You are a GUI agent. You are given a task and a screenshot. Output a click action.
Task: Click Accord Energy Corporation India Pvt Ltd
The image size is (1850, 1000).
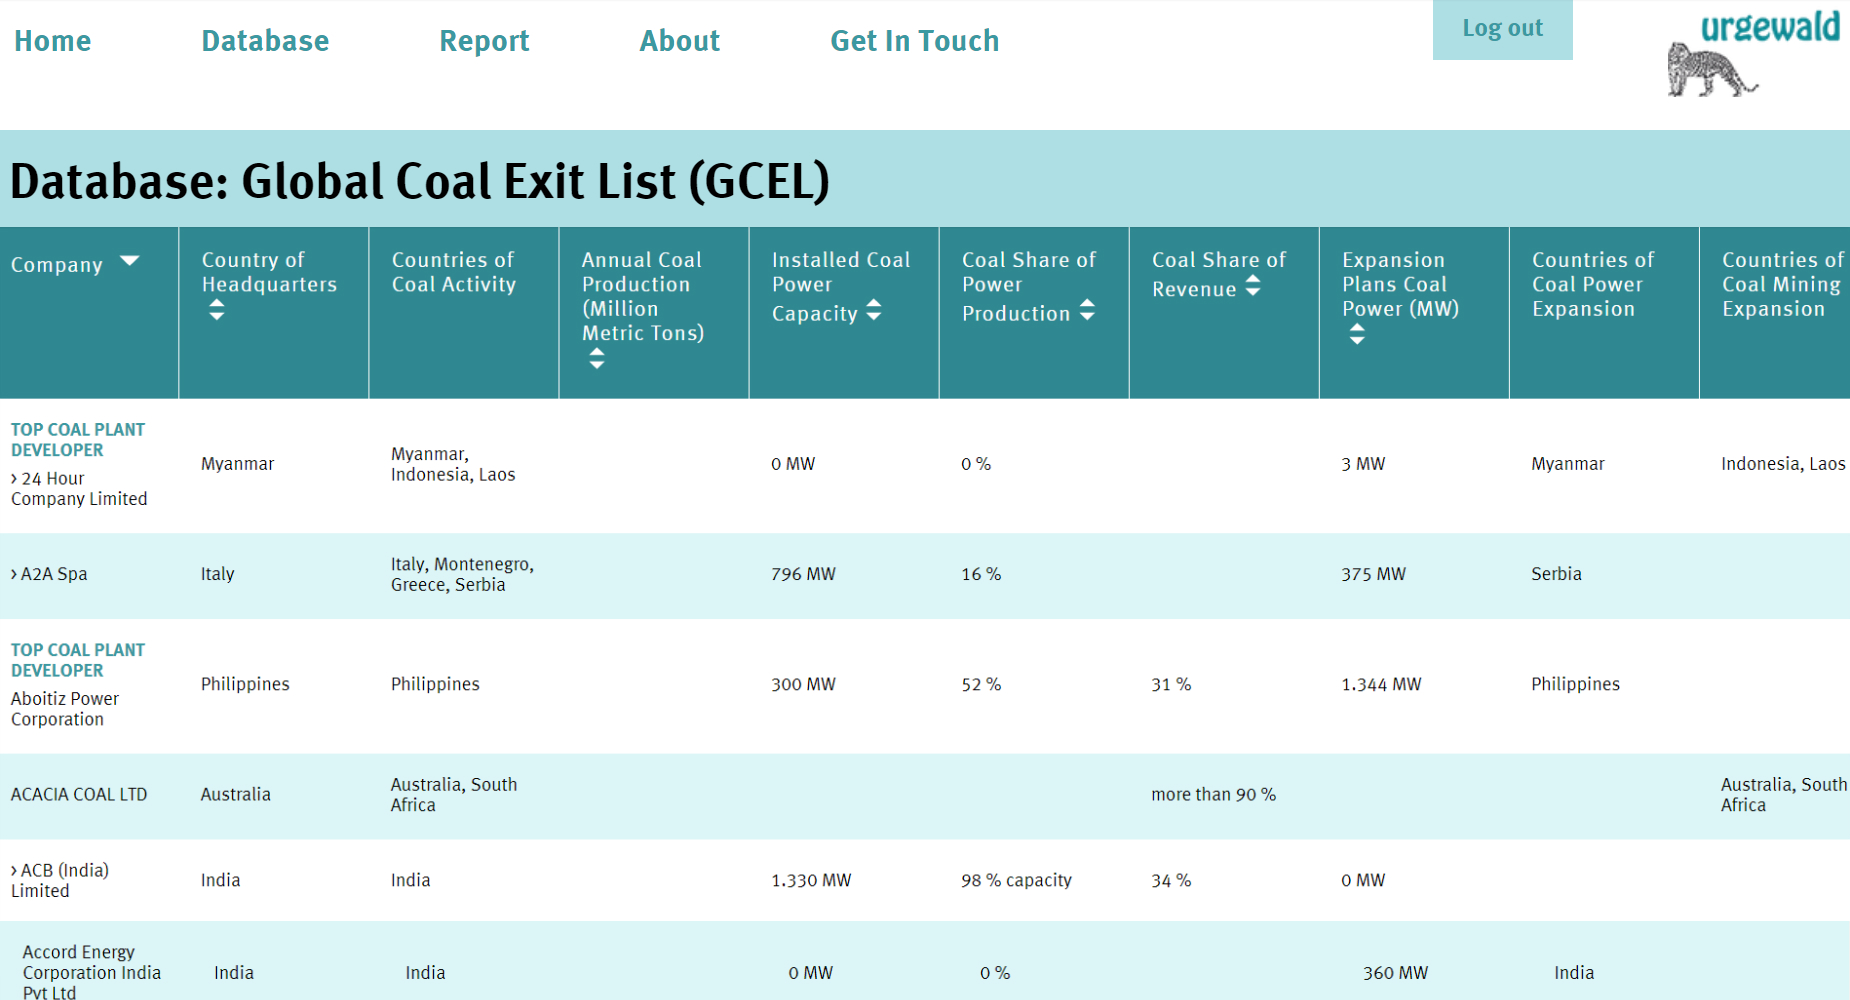click(91, 972)
